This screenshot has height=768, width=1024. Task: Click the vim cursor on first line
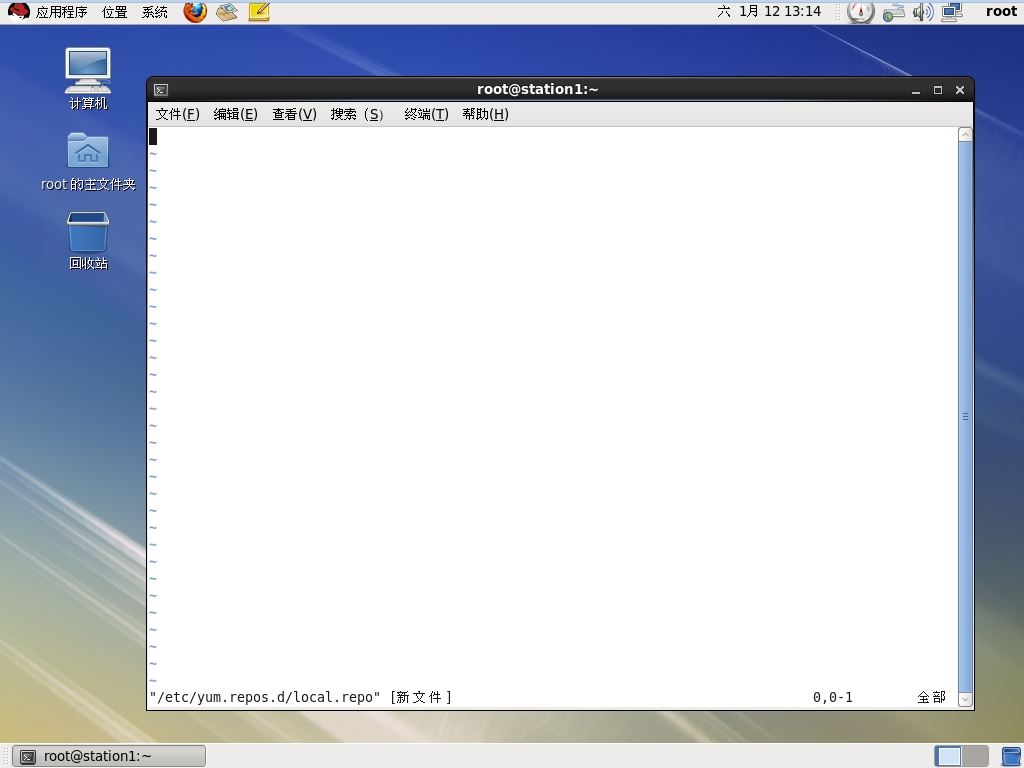[x=153, y=136]
